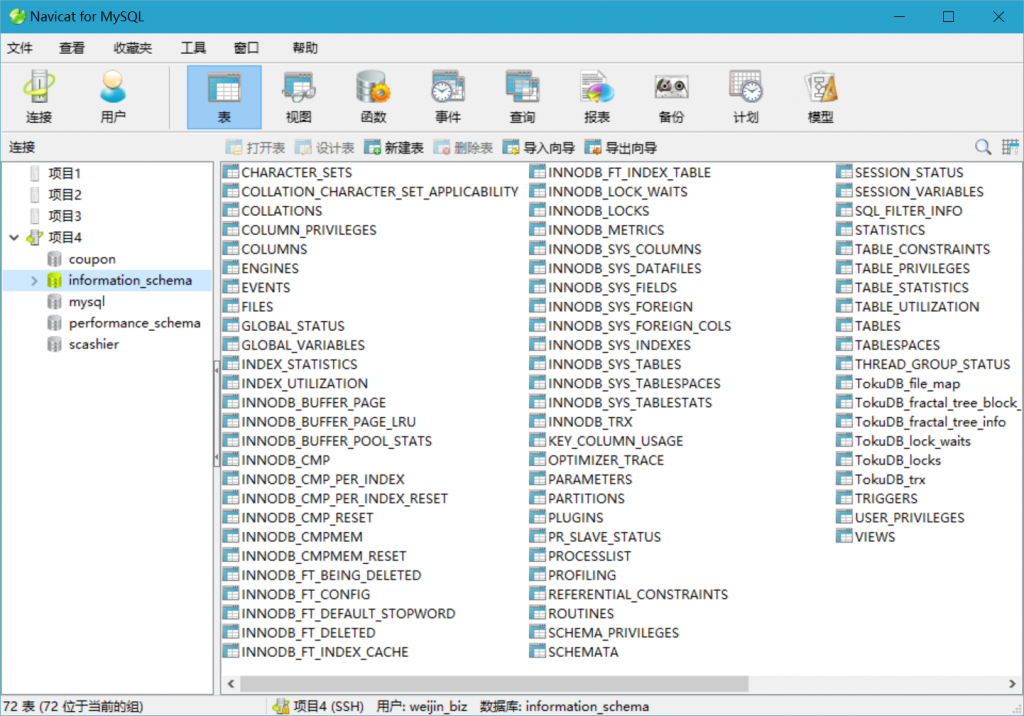
Task: Open the 函数 (Function) toolbar icon
Action: click(373, 97)
